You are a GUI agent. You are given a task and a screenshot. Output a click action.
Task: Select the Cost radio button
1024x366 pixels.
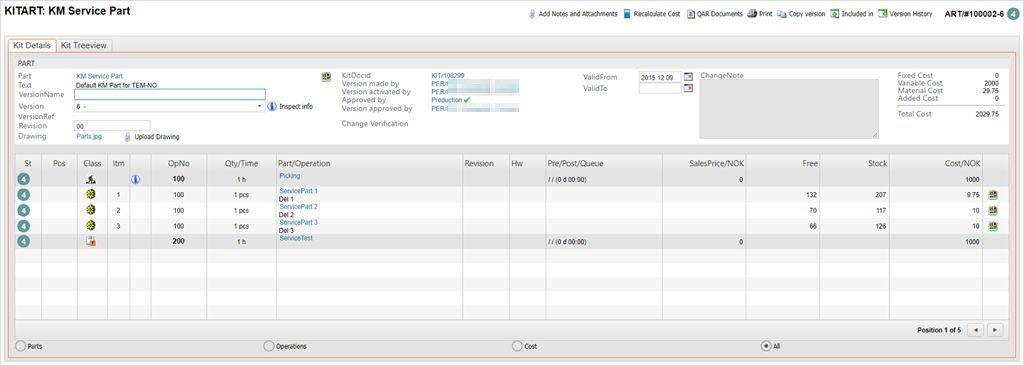click(x=517, y=346)
